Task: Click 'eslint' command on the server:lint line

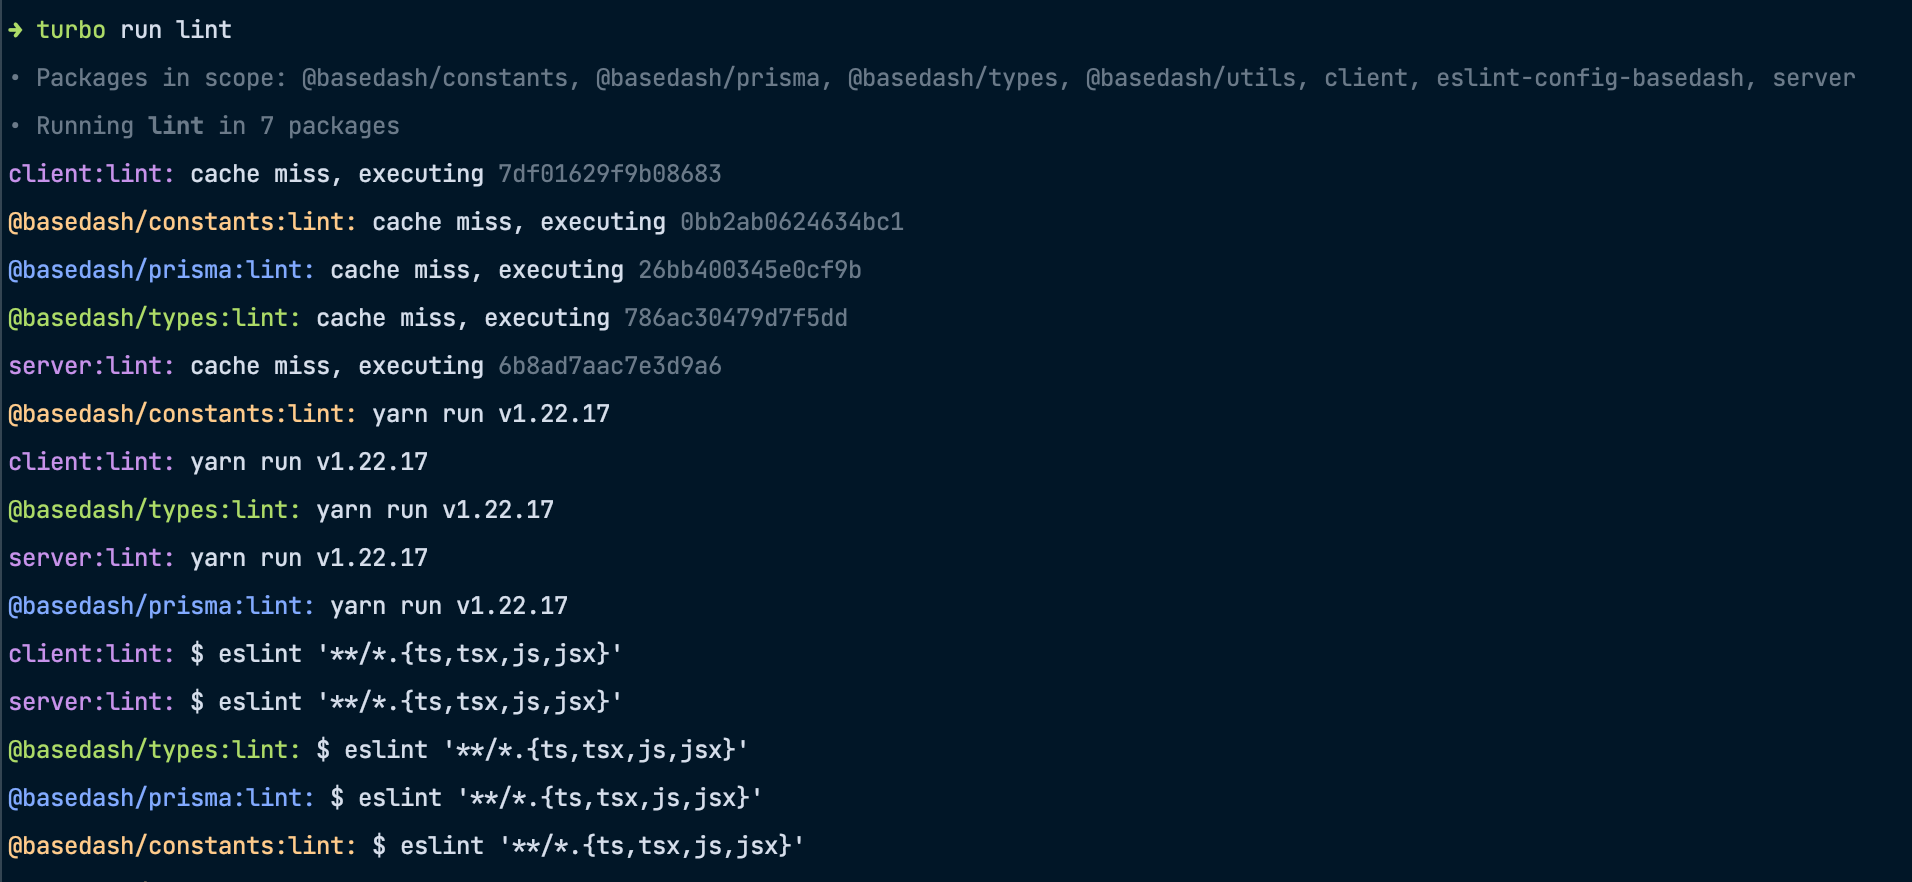Action: tap(260, 702)
